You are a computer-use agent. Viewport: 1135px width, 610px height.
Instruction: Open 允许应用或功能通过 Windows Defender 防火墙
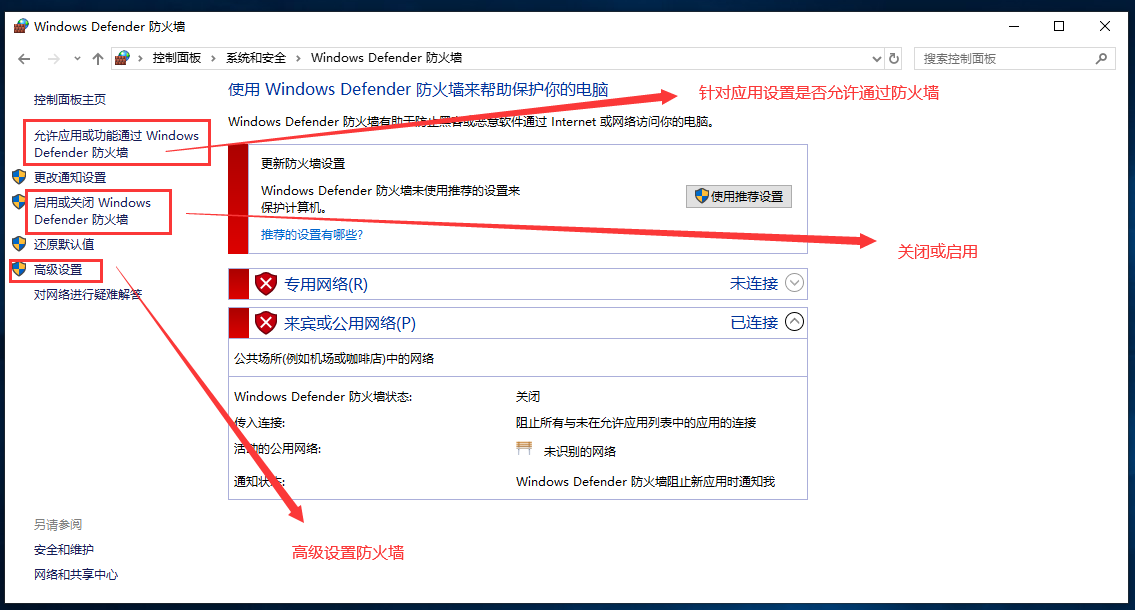tap(116, 144)
